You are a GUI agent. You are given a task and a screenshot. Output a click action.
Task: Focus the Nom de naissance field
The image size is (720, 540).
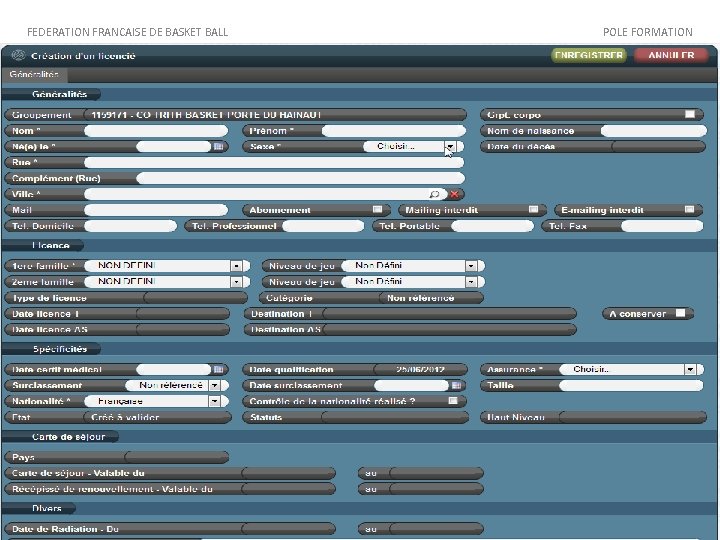[x=653, y=131]
